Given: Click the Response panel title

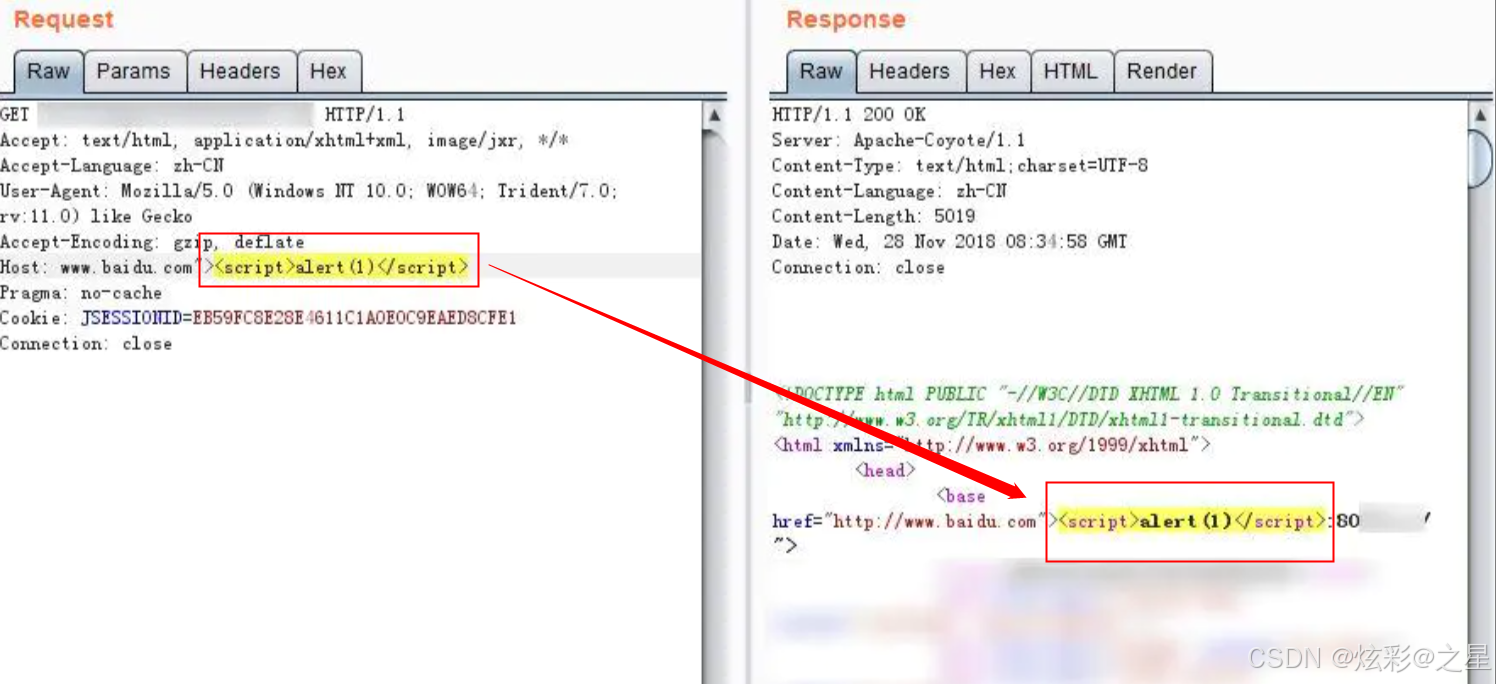Looking at the screenshot, I should [845, 19].
